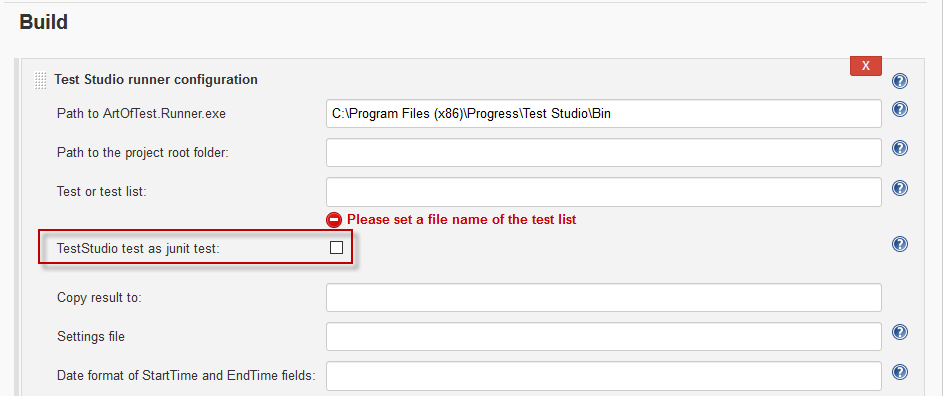The image size is (946, 396).
Task: Grab the build step drag handle
Action: pyautogui.click(x=40, y=80)
